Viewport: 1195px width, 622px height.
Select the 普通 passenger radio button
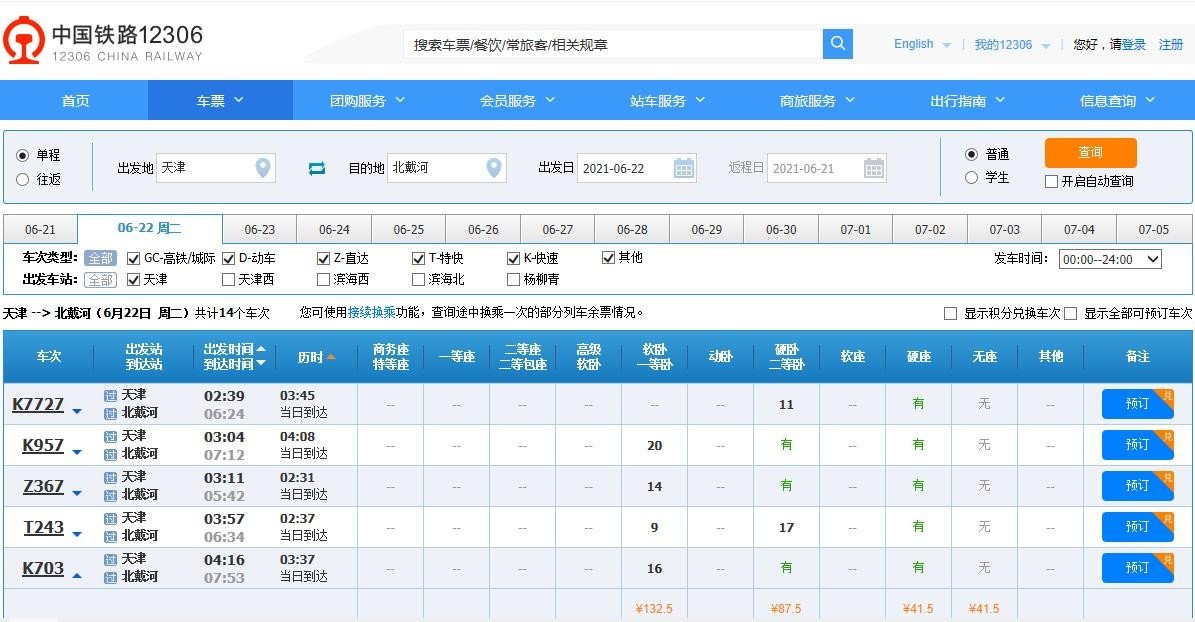click(971, 154)
